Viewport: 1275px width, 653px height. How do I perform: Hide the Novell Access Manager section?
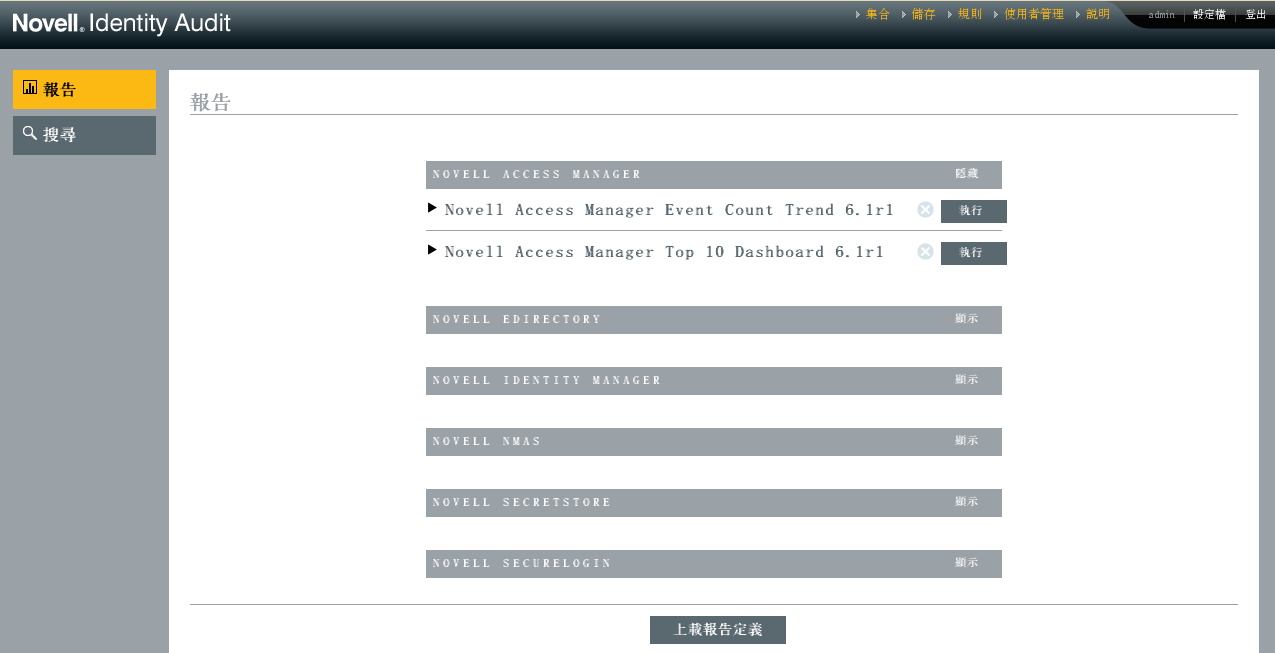[966, 174]
